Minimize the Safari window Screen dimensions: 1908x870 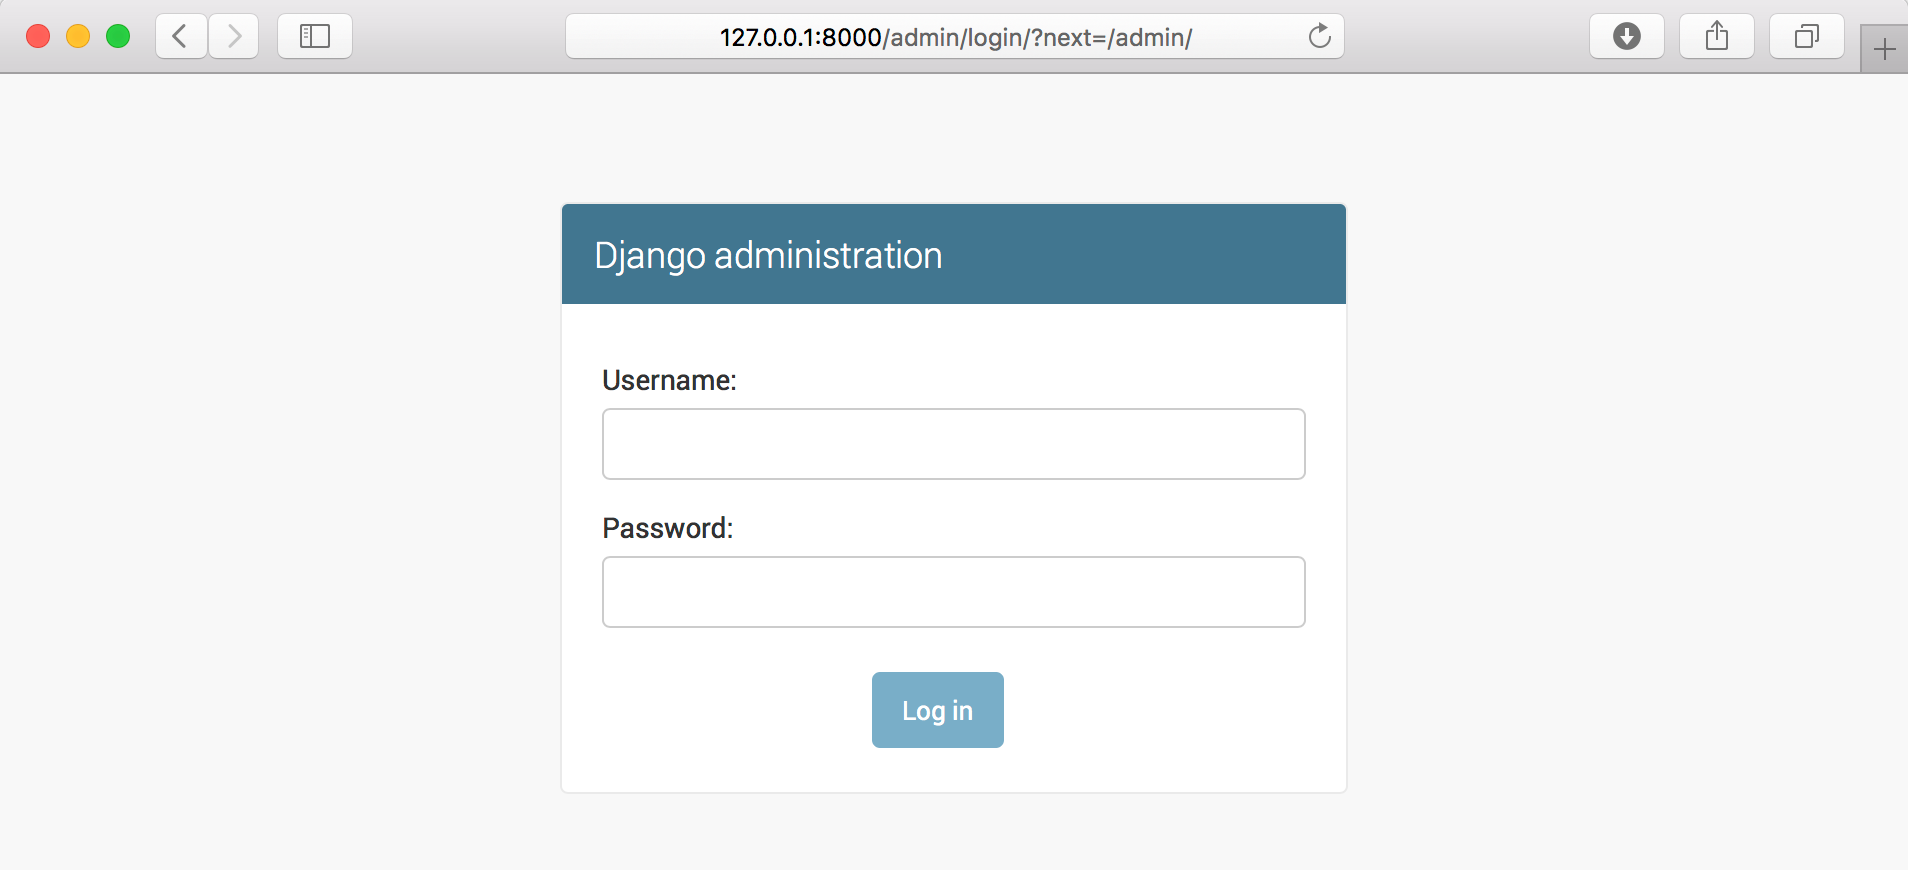pos(78,37)
